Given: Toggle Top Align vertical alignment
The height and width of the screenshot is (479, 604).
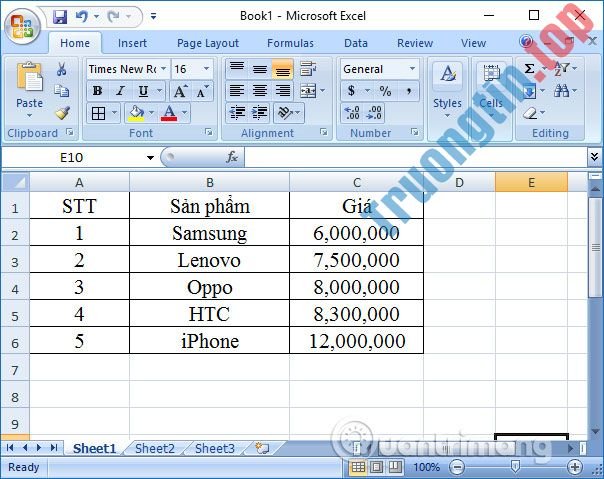Looking at the screenshot, I should pyautogui.click(x=237, y=69).
